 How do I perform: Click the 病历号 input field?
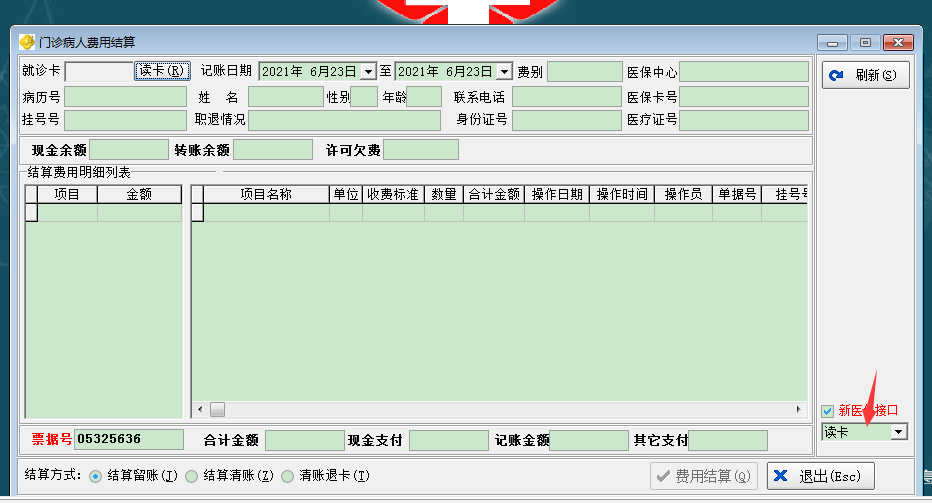coord(125,97)
